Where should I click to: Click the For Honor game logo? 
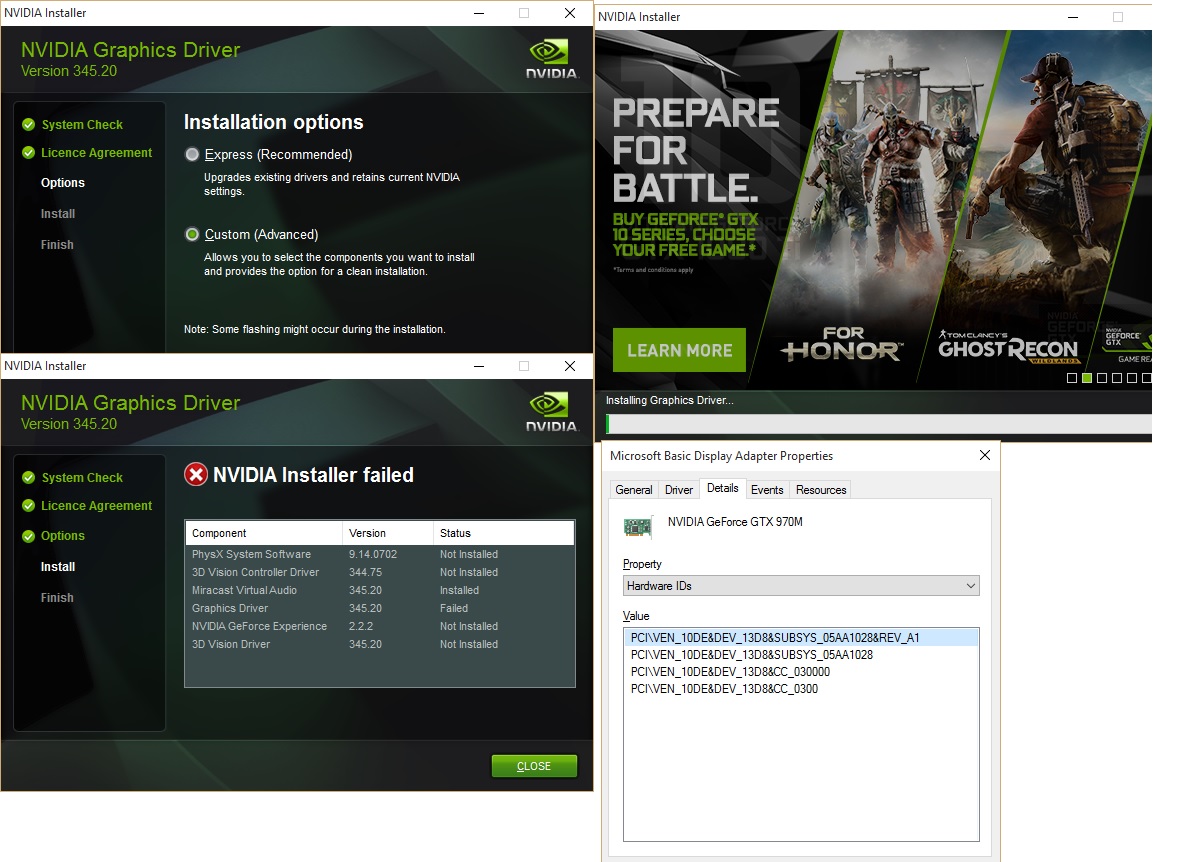coord(841,344)
